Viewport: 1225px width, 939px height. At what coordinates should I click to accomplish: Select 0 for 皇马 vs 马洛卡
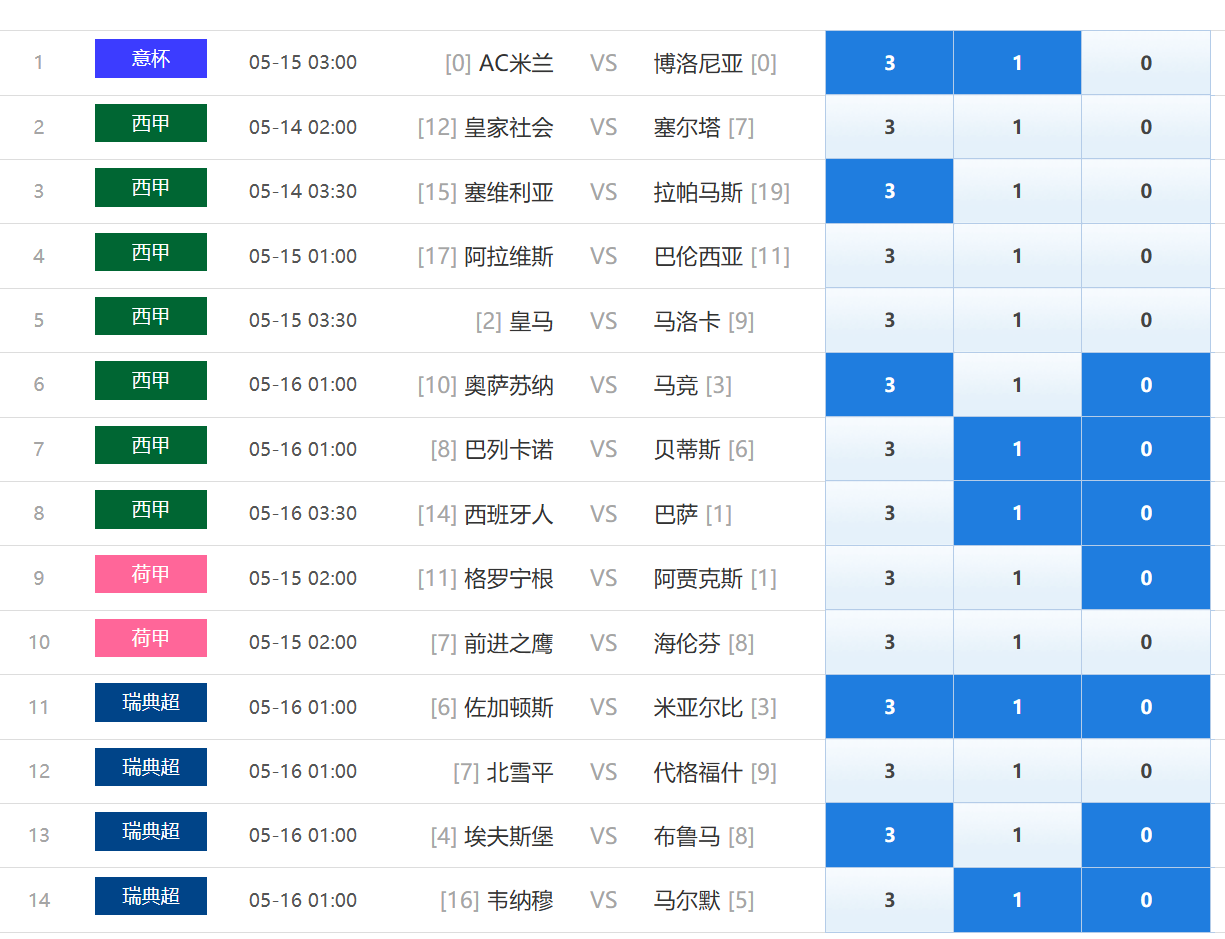(1146, 320)
